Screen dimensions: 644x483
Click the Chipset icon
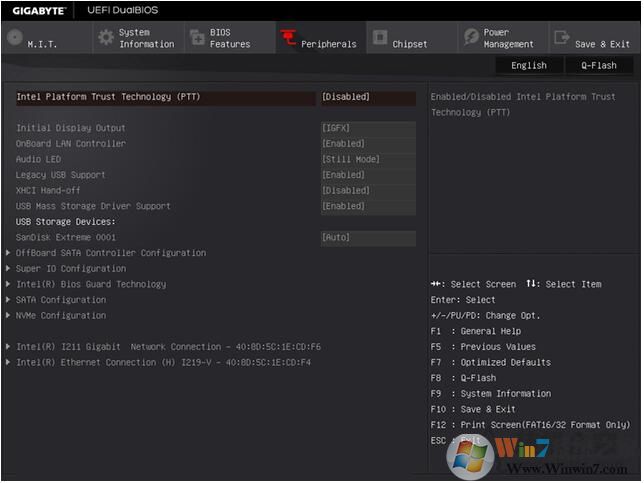click(380, 38)
